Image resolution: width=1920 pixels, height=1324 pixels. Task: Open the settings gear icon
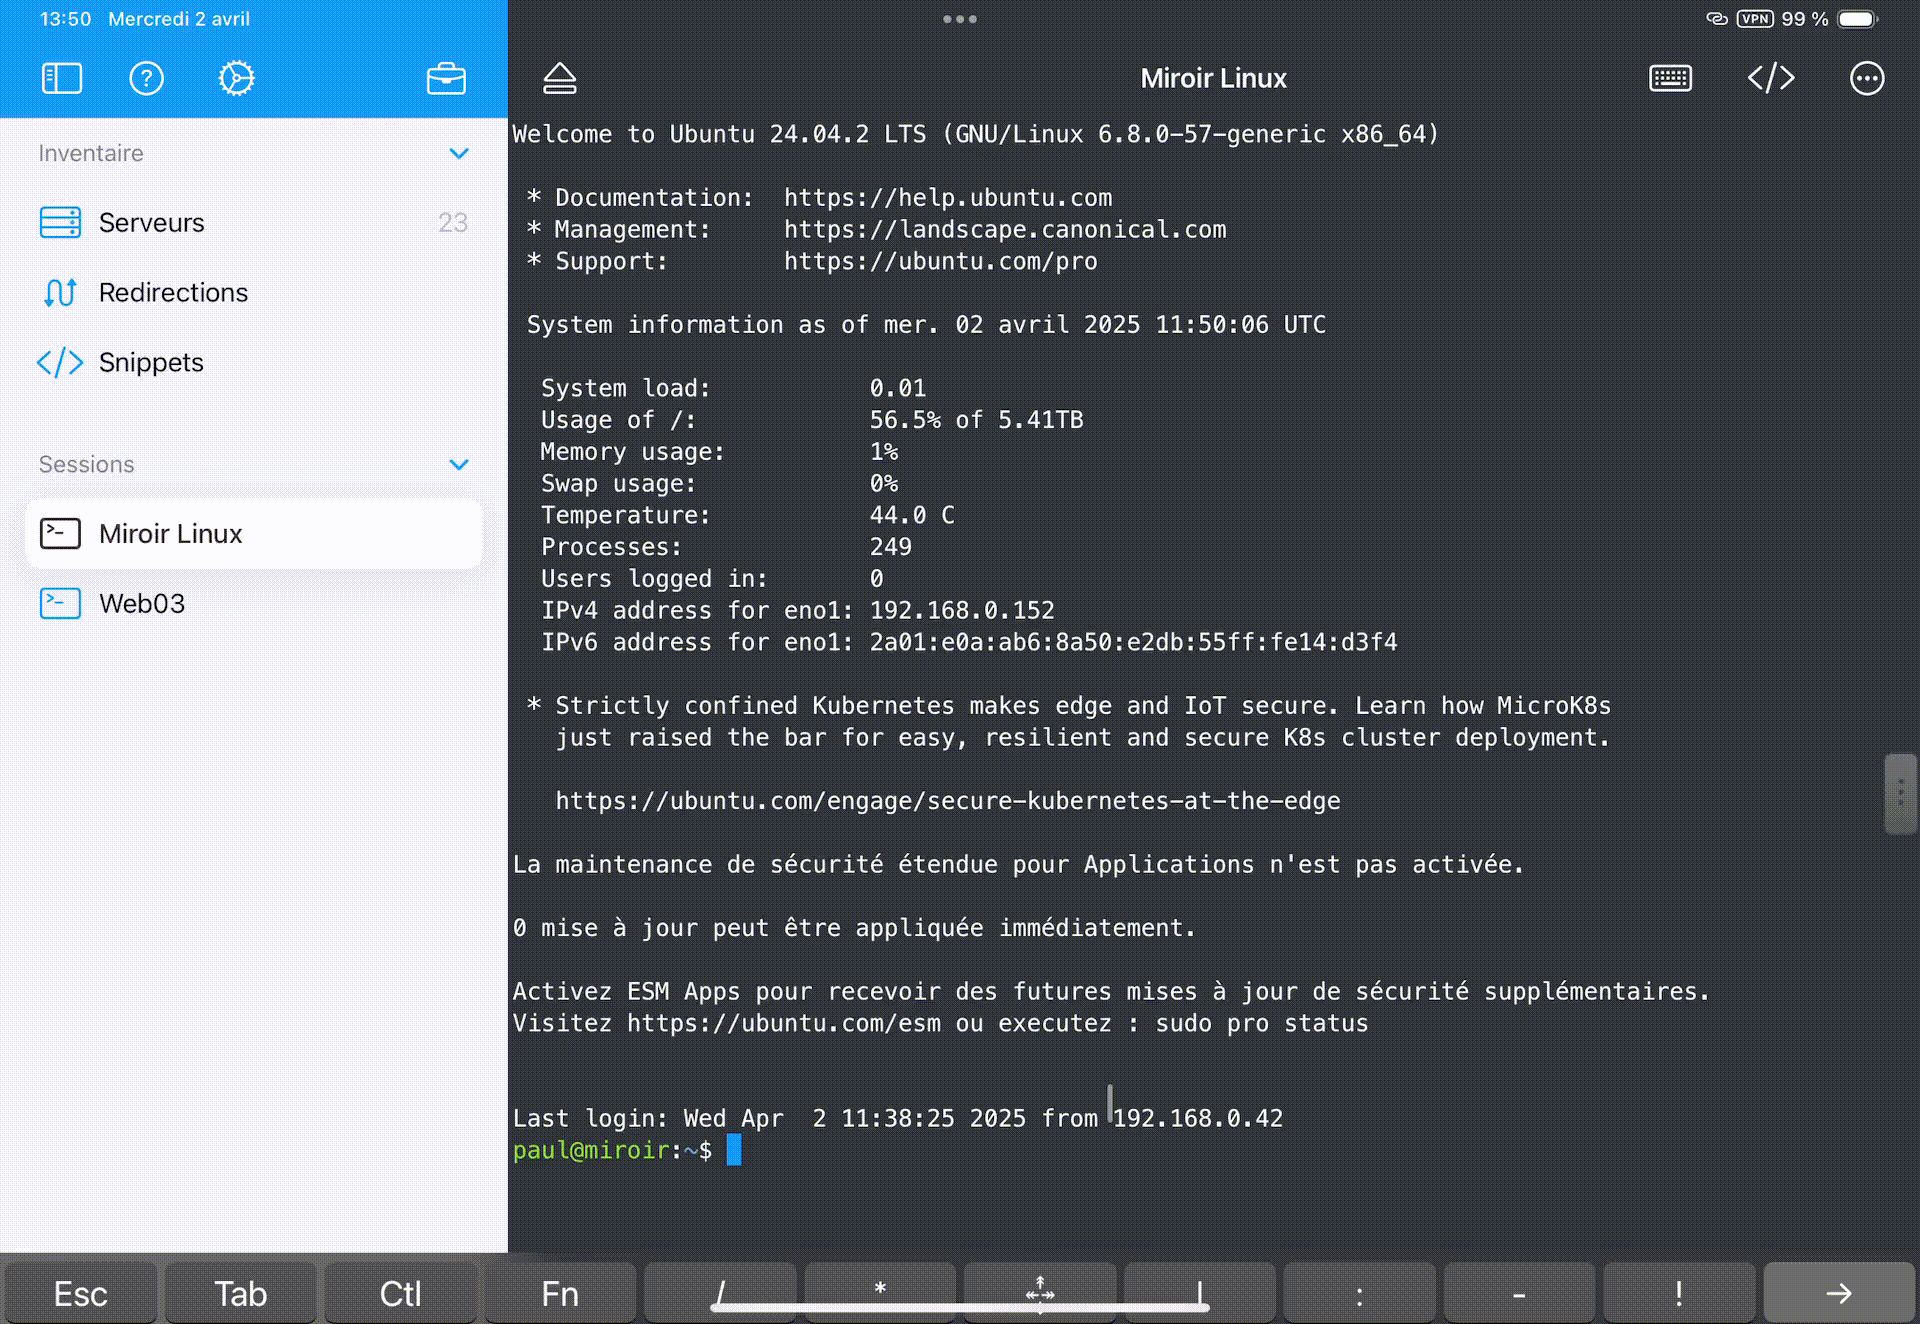click(x=236, y=78)
